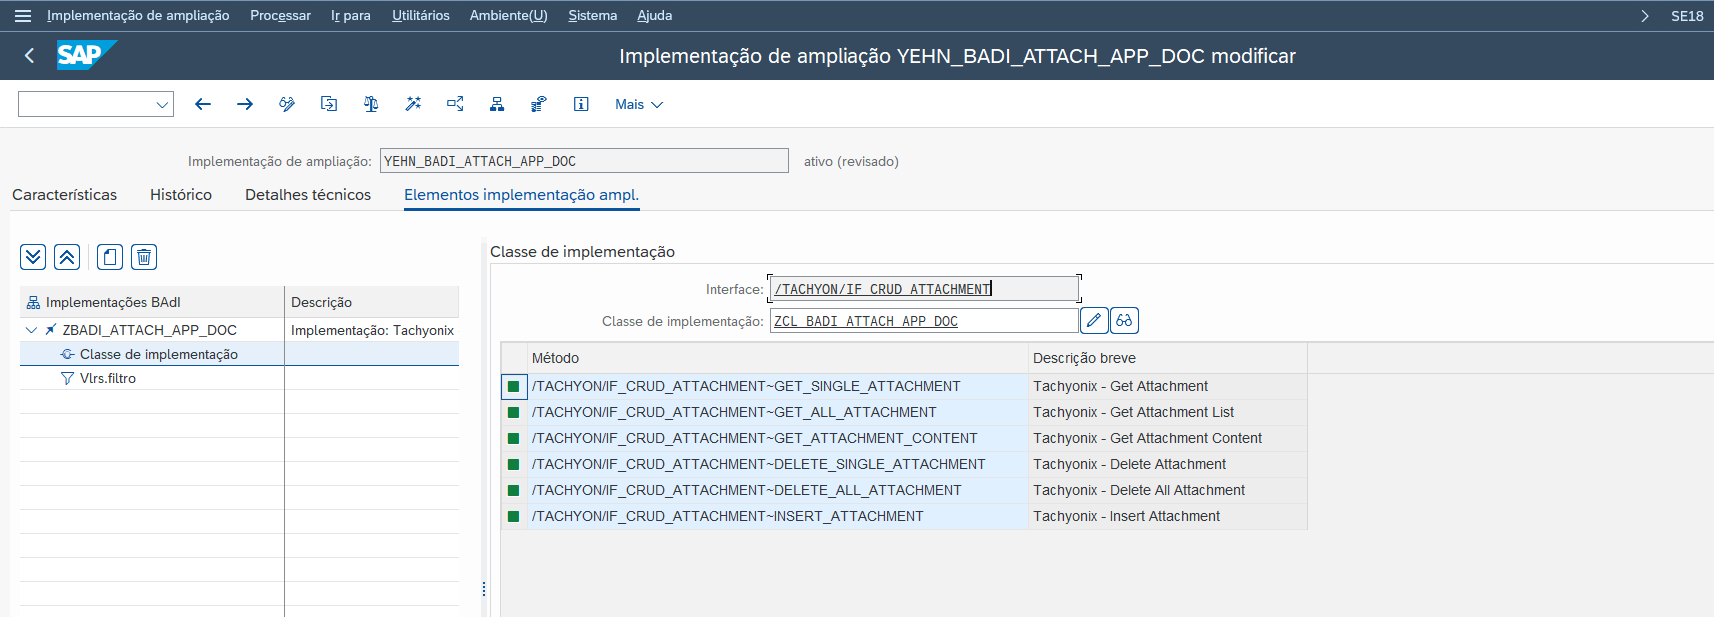Expand the Mais toolbar menu
The width and height of the screenshot is (1714, 617).
(x=639, y=104)
